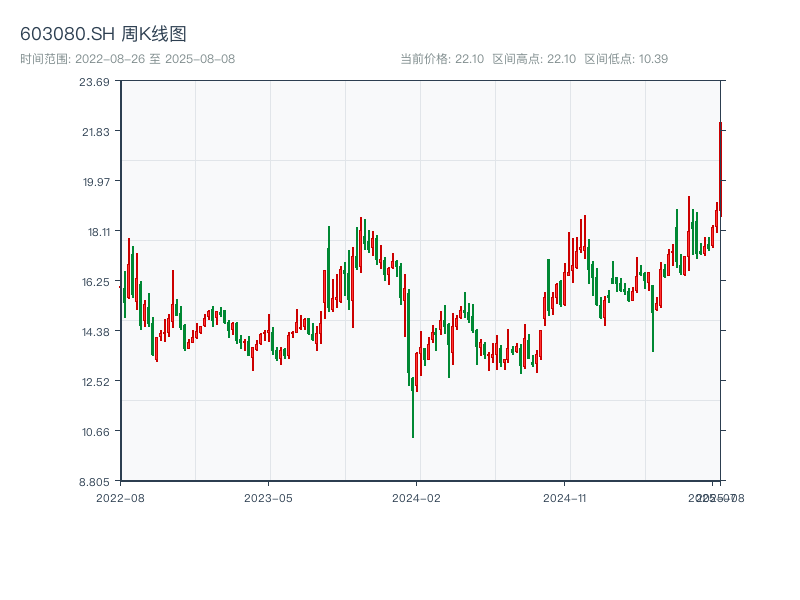
Task: Click the 10.66 price axis label
Action: [x=94, y=432]
